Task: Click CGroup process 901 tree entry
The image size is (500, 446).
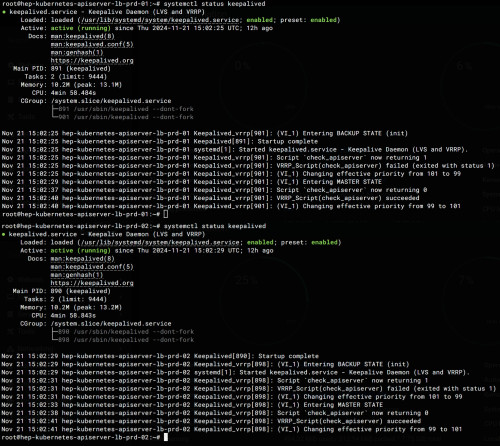Action: coord(123,117)
